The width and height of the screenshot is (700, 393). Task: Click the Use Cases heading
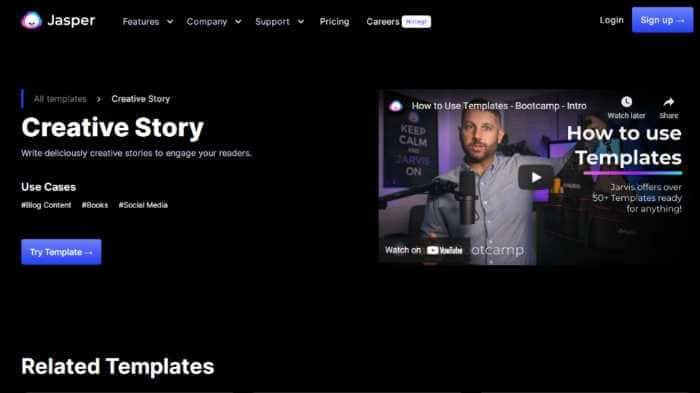tap(48, 187)
